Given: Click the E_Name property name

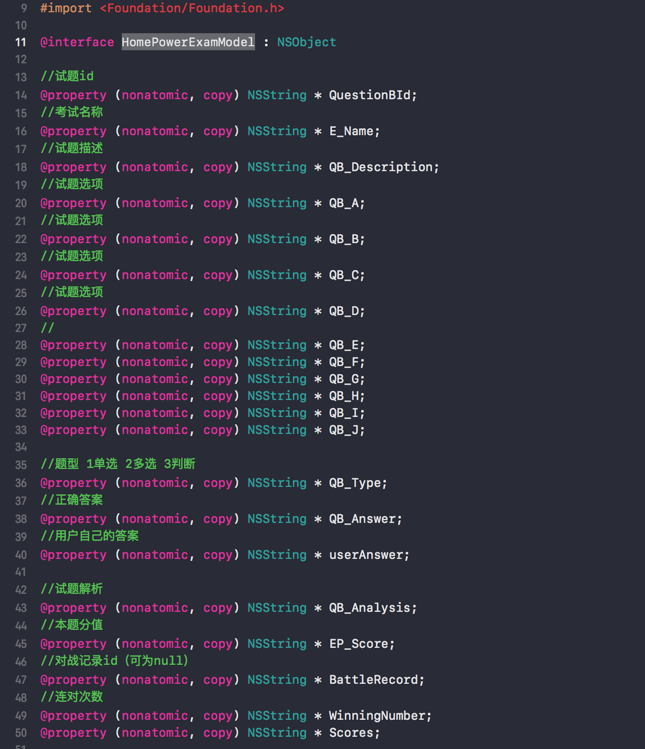Looking at the screenshot, I should click(x=351, y=131).
